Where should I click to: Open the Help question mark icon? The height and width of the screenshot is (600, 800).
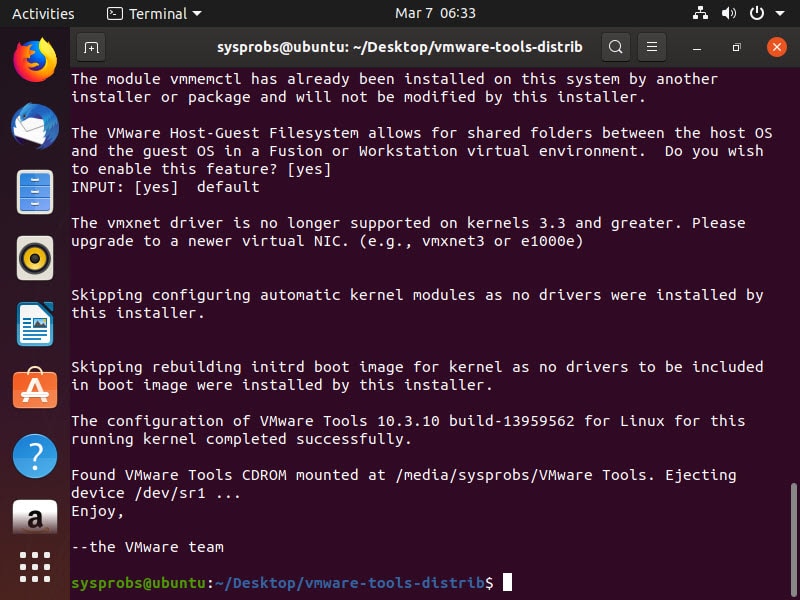(x=35, y=456)
